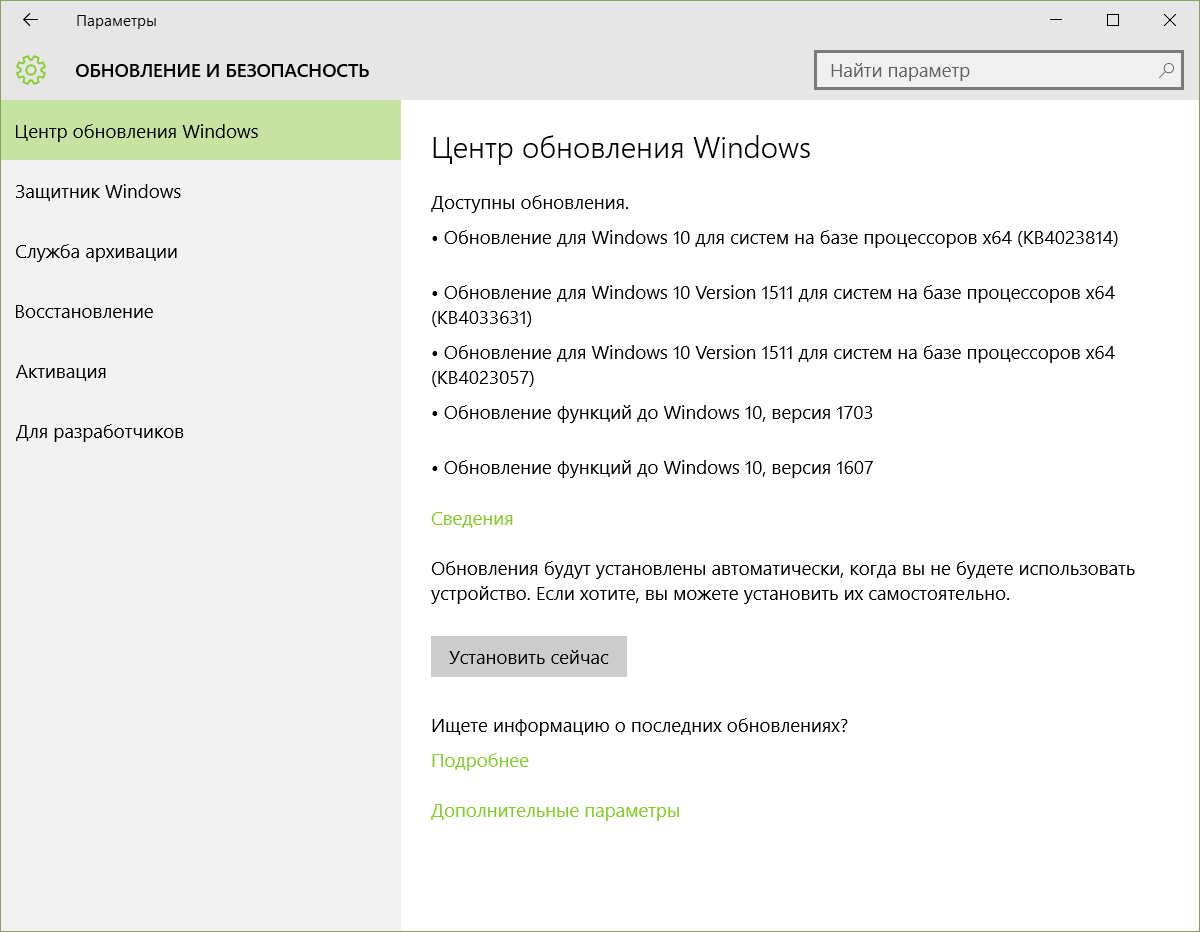
Task: Click the KB4023814 update entry
Action: click(775, 238)
